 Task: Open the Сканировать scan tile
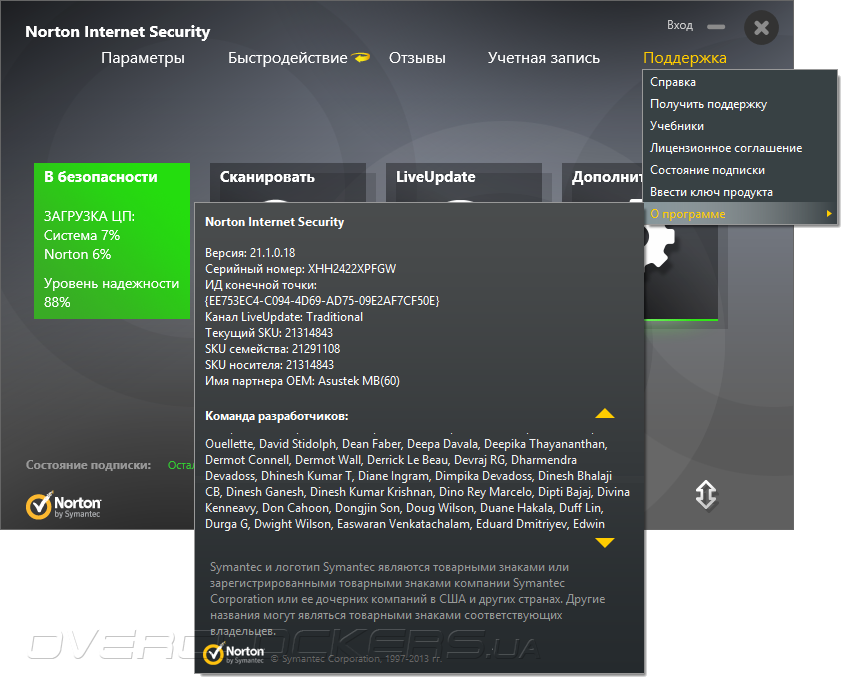[287, 182]
